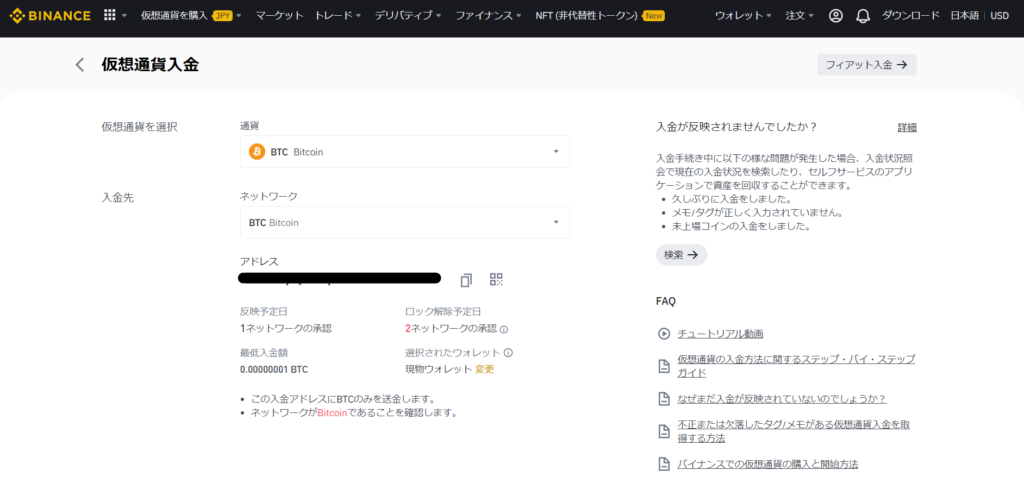Viewport: 1024px width, 483px height.
Task: Click the 0.00000001 BTC minimum deposit value
Action: (x=274, y=369)
